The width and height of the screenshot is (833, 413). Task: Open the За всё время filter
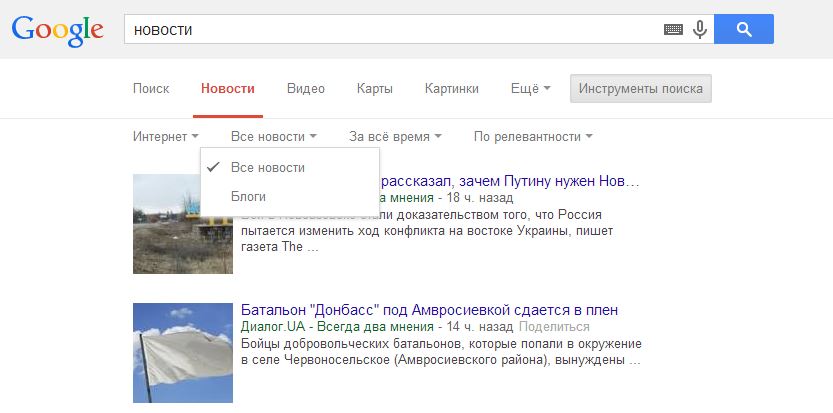click(x=395, y=136)
